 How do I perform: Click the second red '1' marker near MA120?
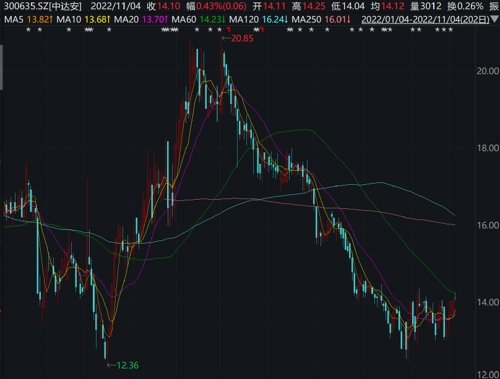(262, 30)
